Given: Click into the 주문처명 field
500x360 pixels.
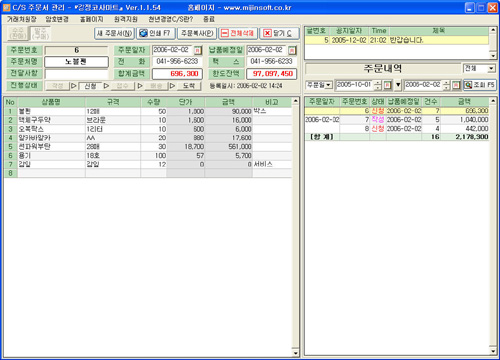Looking at the screenshot, I should point(76,62).
